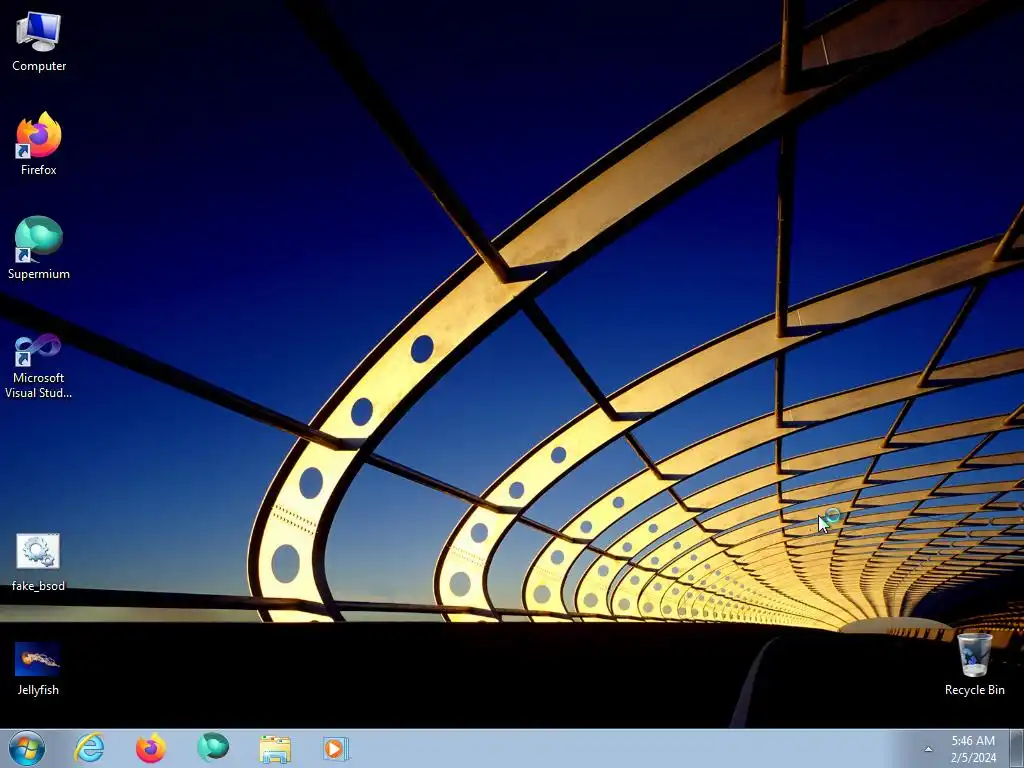The height and width of the screenshot is (768, 1024).
Task: Launch Internet Explorer from taskbar
Action: click(x=89, y=748)
